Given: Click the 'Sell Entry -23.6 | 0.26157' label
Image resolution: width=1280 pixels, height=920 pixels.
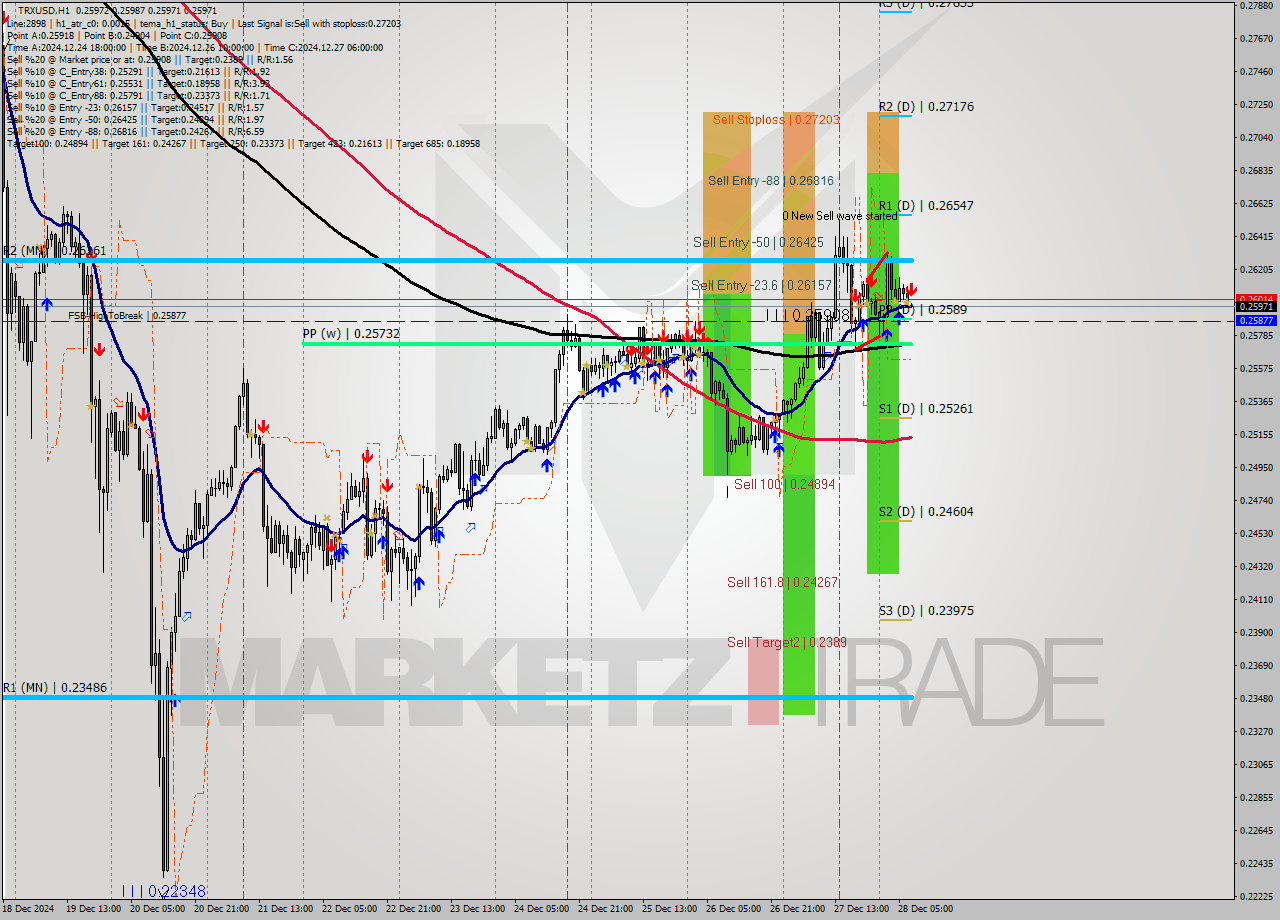Looking at the screenshot, I should click(761, 285).
